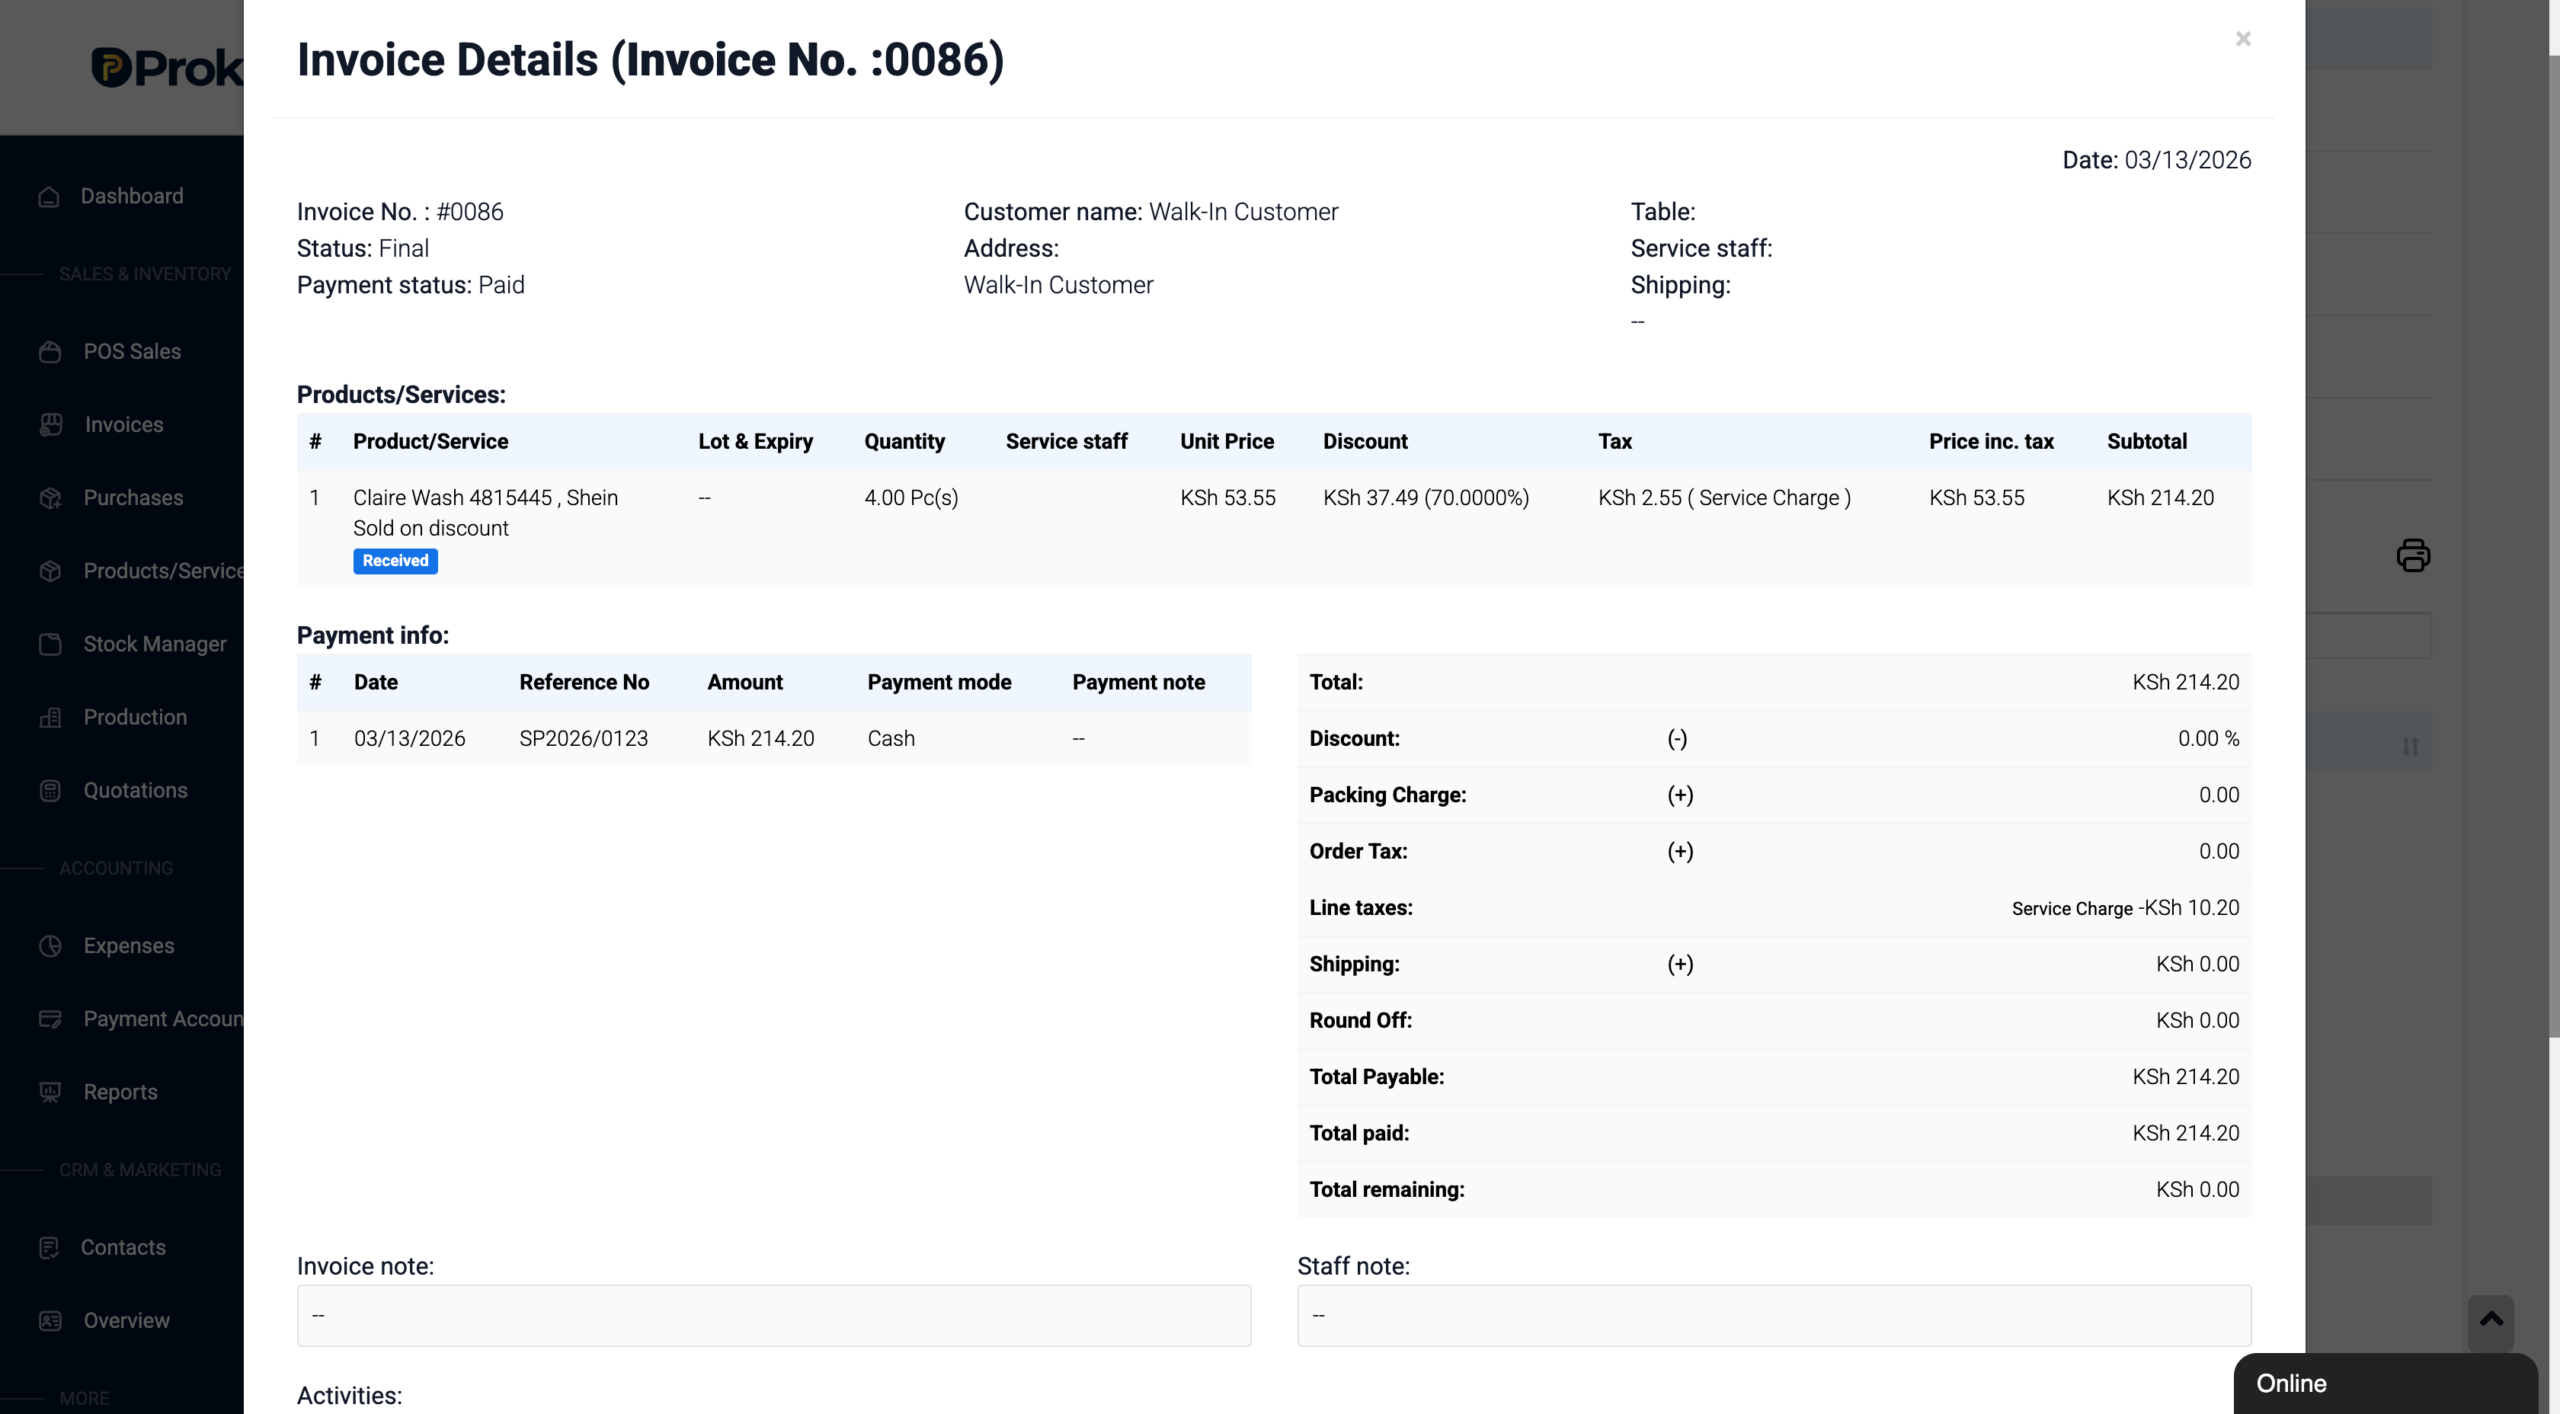
Task: Click the printer icon behind the modal
Action: coord(2413,555)
